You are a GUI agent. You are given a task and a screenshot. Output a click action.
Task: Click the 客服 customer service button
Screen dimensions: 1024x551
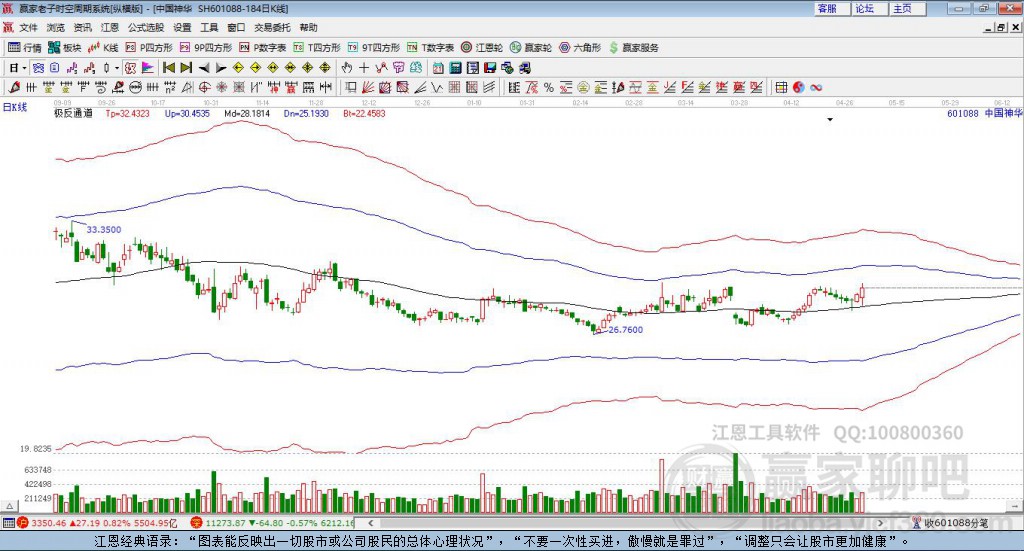[x=831, y=8]
